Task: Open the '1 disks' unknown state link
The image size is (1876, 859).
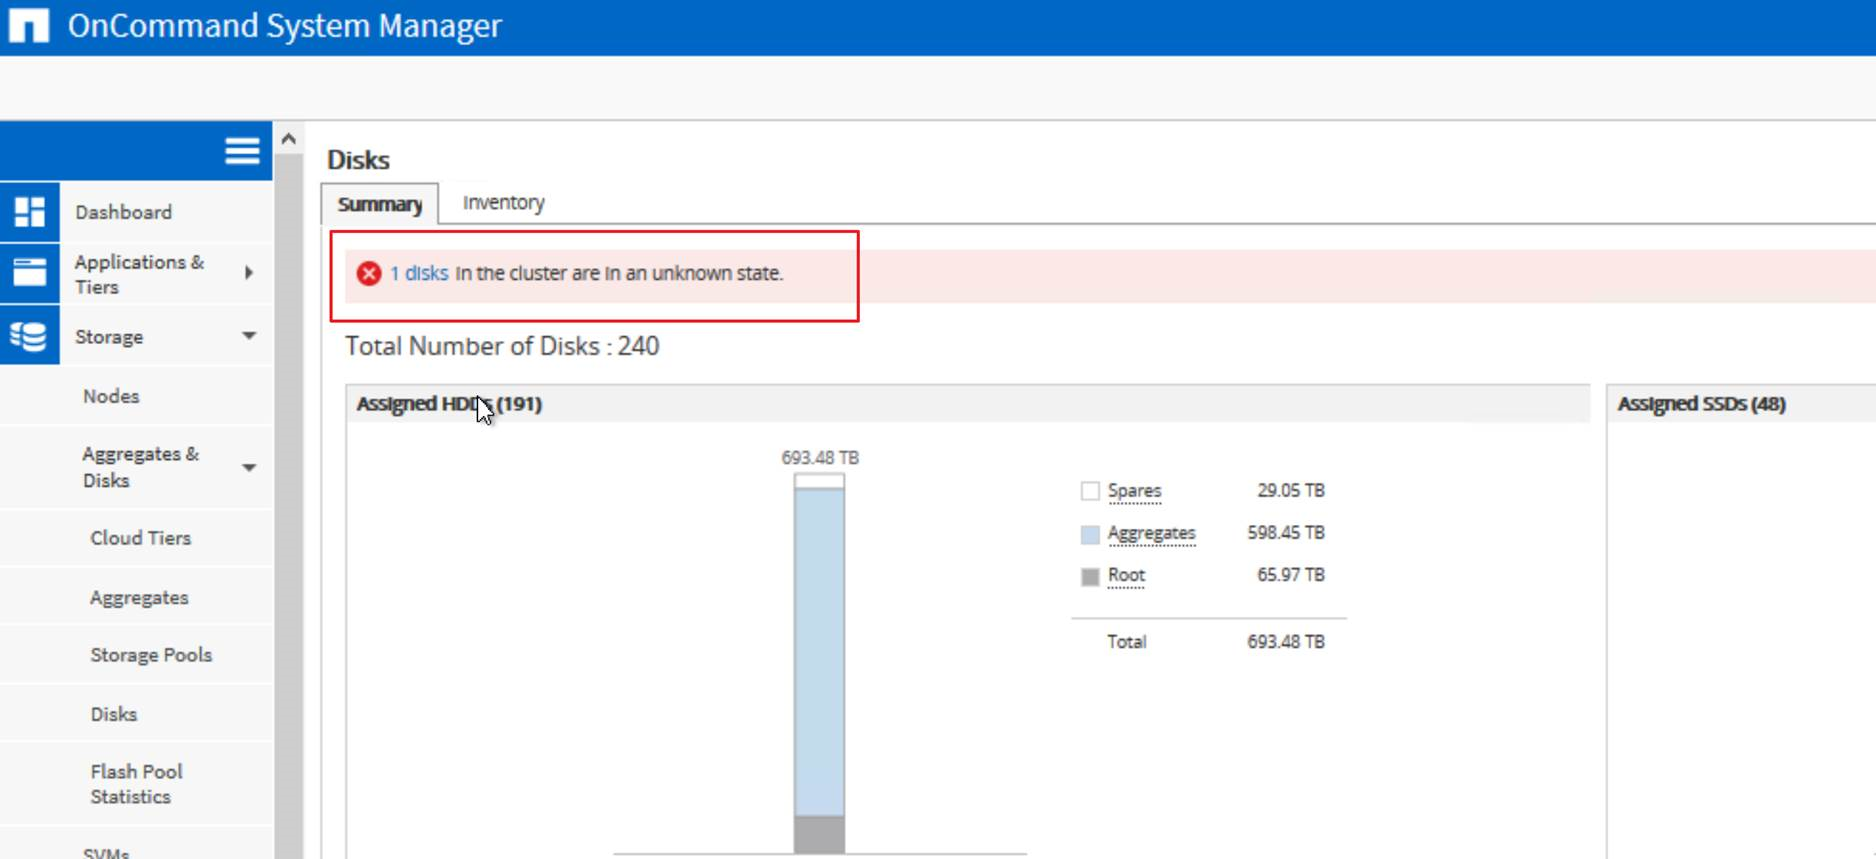Action: 419,273
